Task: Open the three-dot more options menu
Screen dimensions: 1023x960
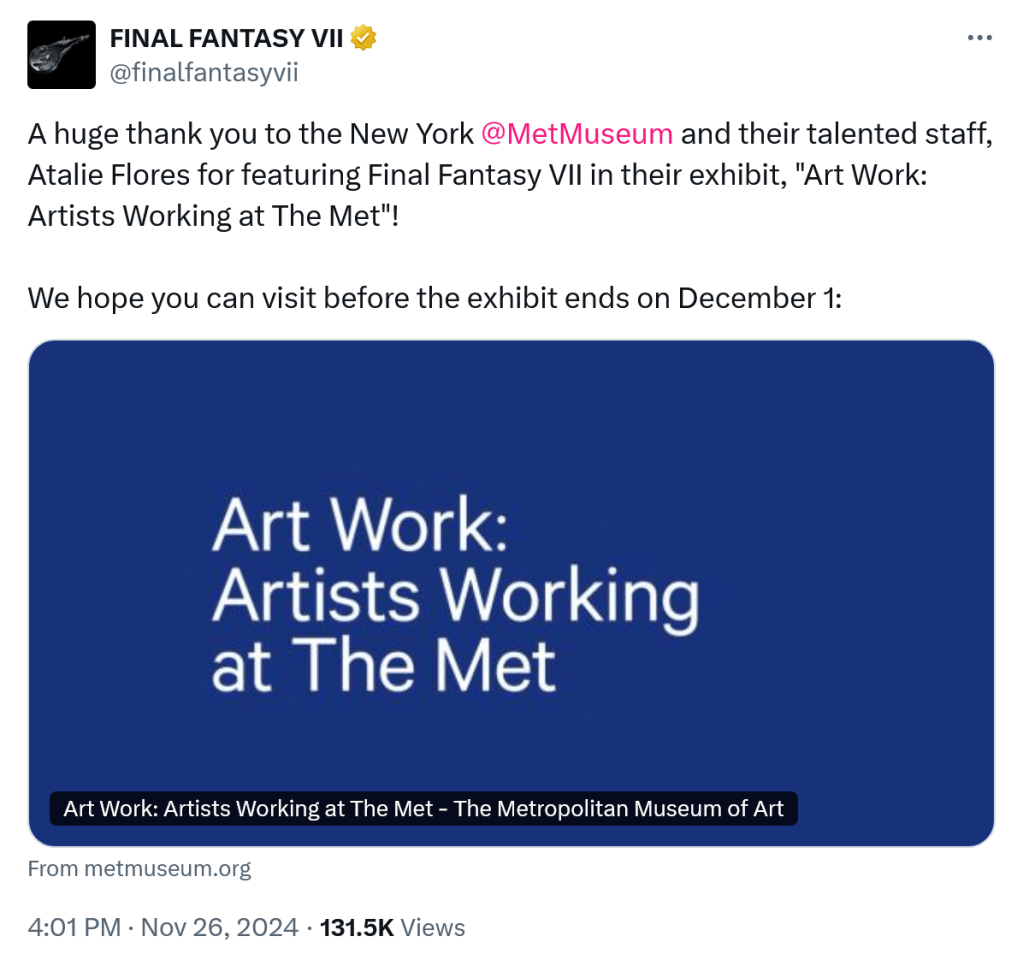Action: 979,38
